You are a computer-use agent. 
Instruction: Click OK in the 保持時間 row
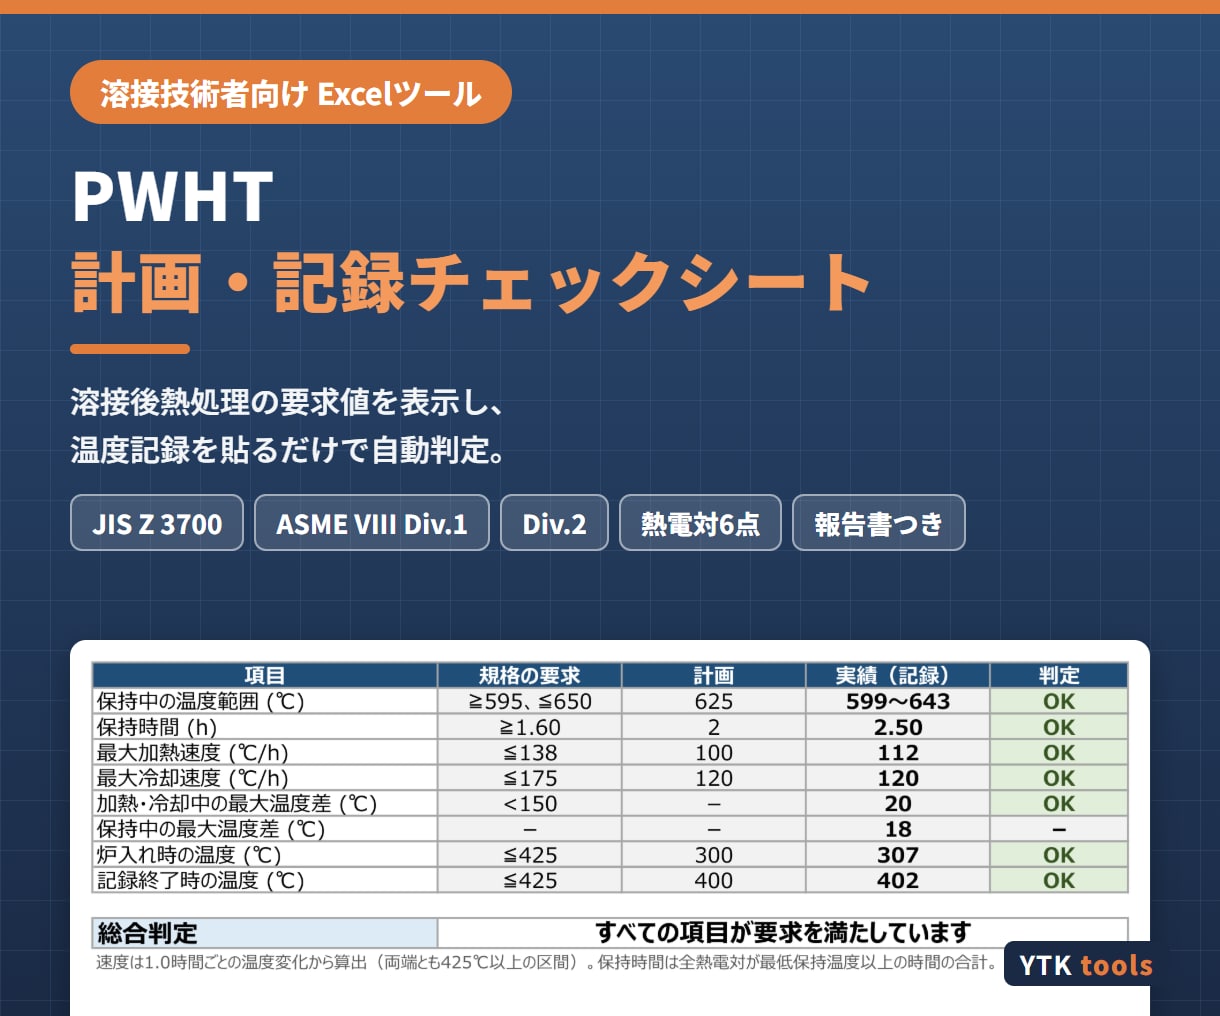(1059, 727)
